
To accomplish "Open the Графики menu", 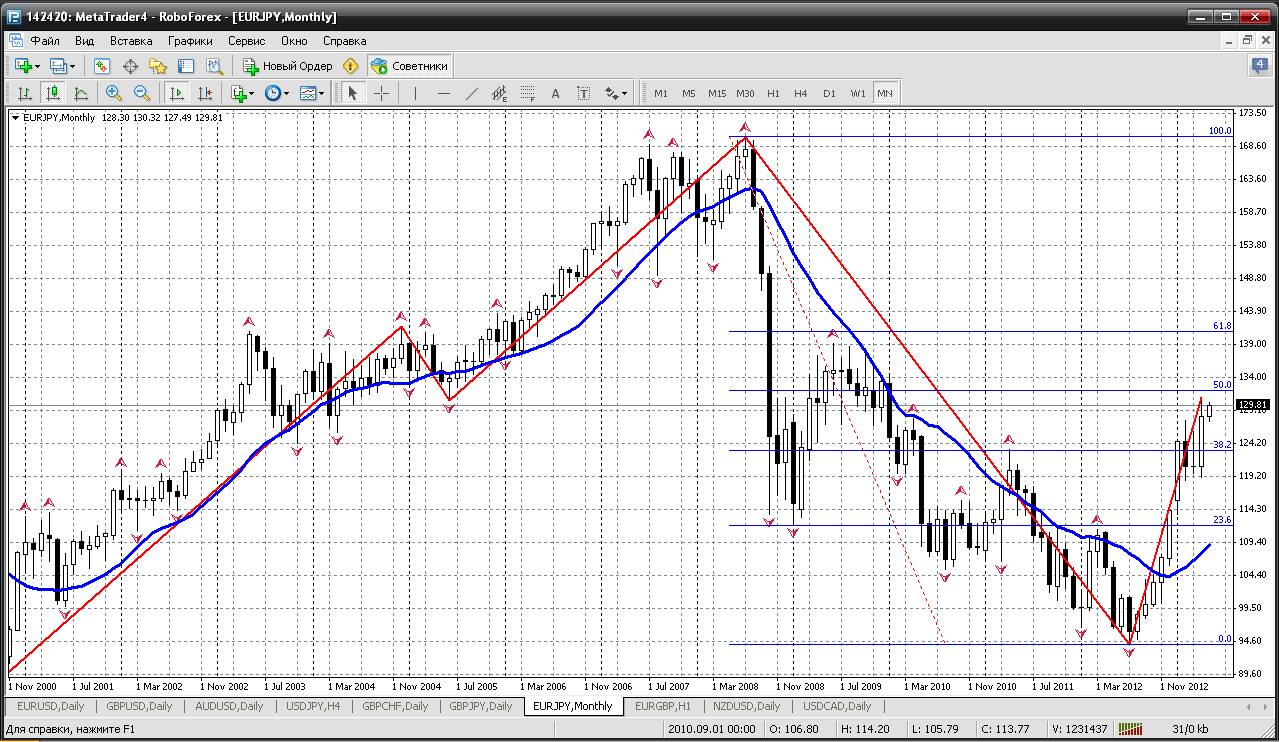I will tap(190, 41).
